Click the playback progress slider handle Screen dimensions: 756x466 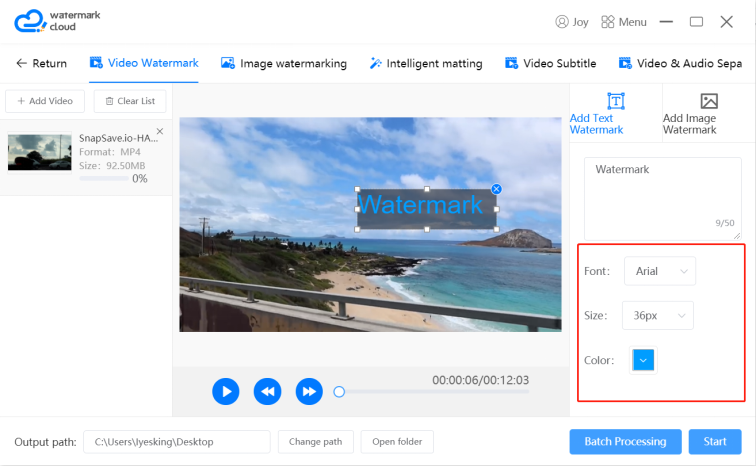click(x=339, y=392)
